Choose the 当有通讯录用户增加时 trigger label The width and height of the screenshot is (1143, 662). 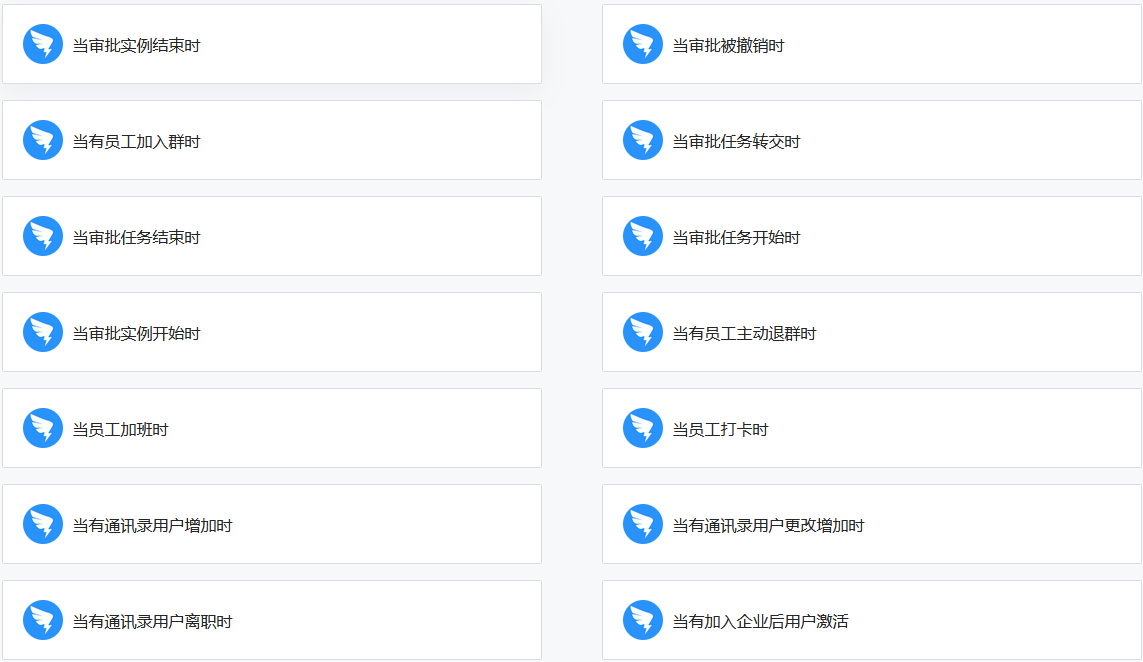(x=152, y=526)
